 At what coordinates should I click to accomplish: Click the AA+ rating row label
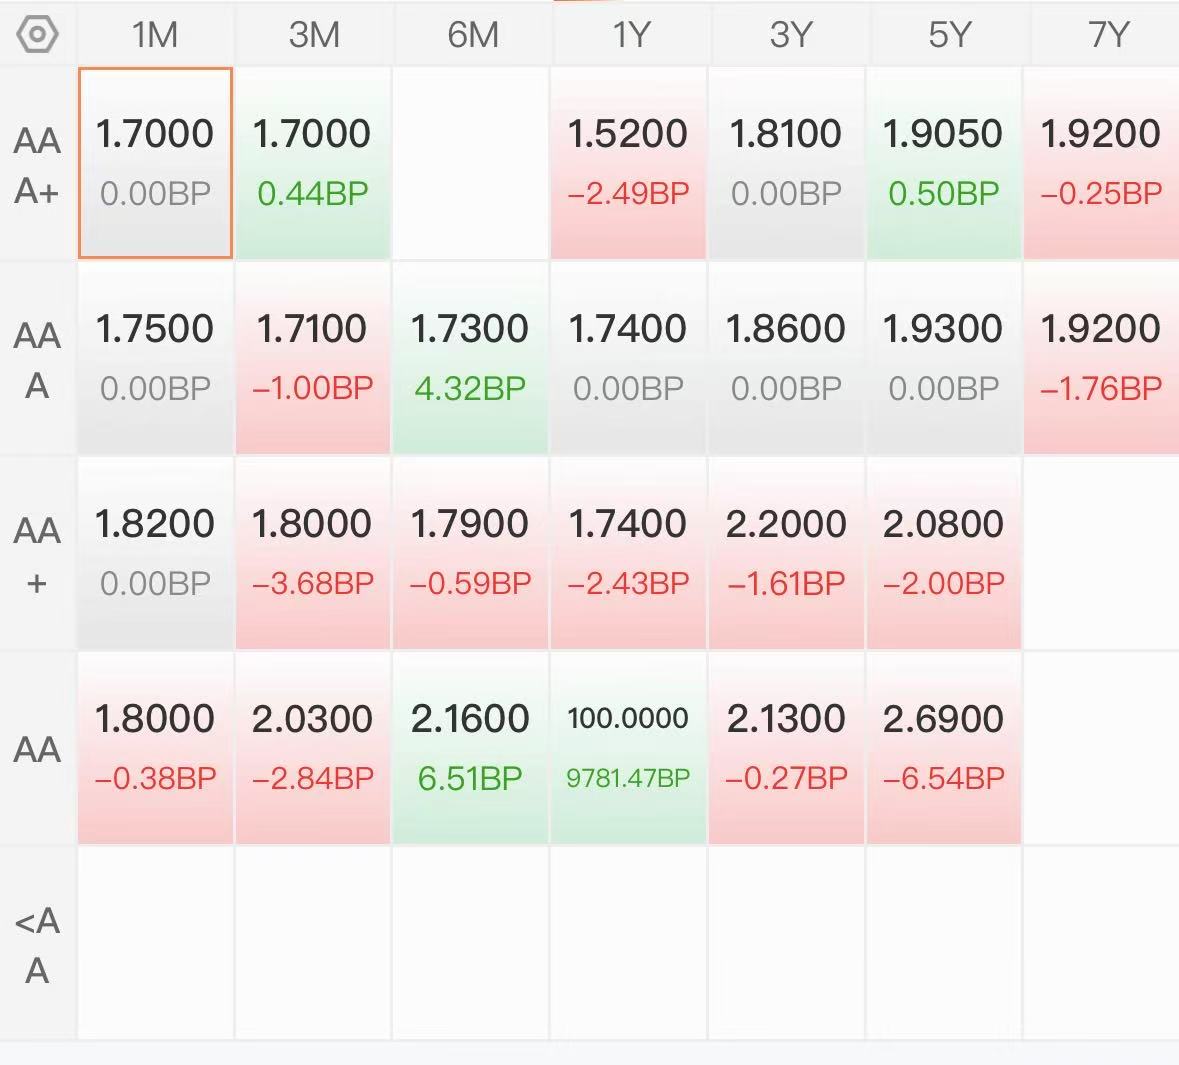point(37,555)
